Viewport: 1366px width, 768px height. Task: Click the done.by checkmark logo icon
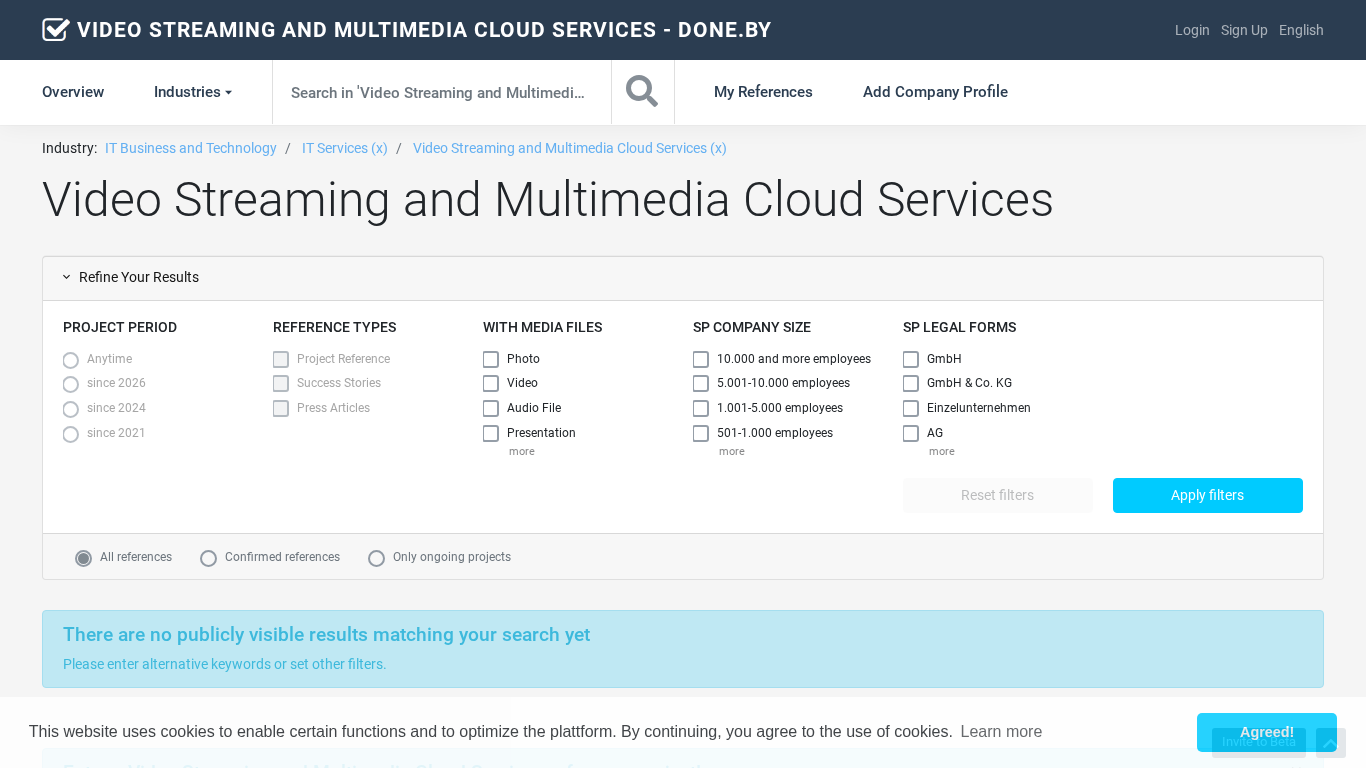(x=56, y=30)
